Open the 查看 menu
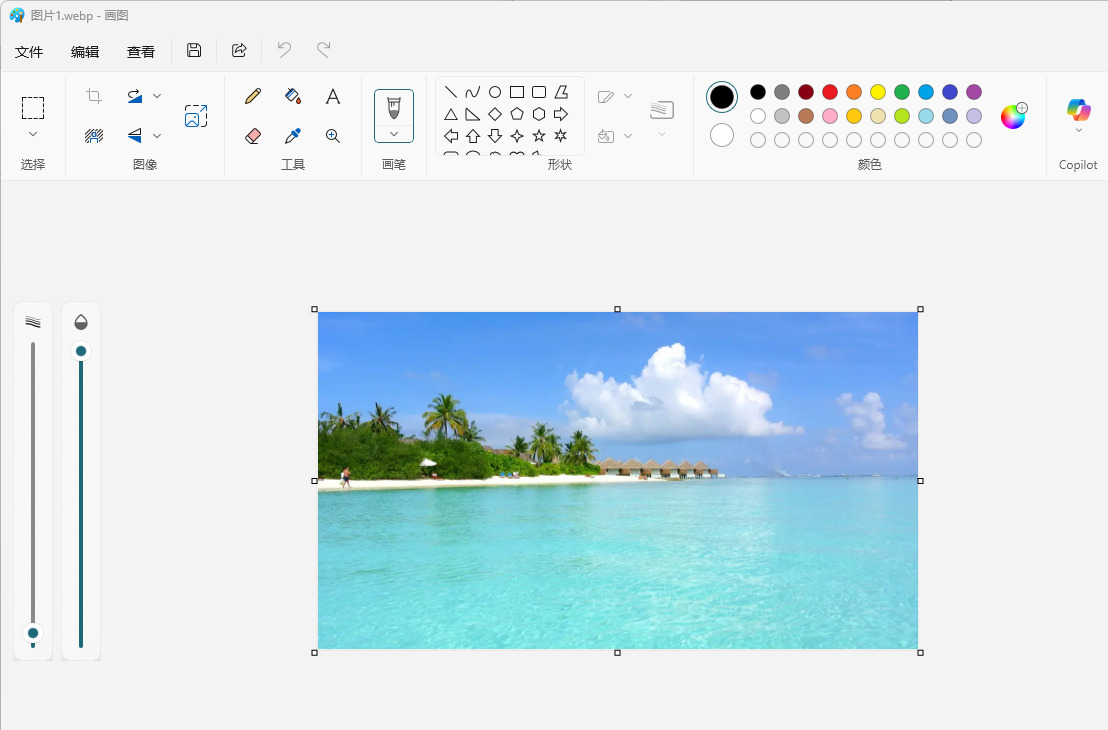The height and width of the screenshot is (730, 1108). pos(141,52)
